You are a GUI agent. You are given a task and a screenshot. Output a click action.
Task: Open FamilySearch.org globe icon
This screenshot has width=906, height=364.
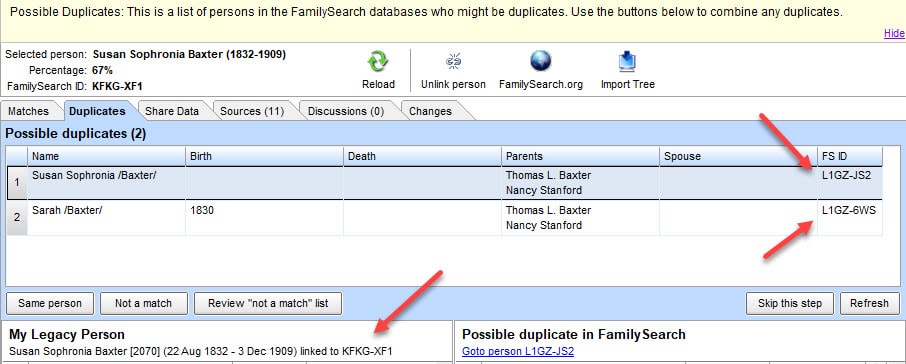click(x=541, y=61)
